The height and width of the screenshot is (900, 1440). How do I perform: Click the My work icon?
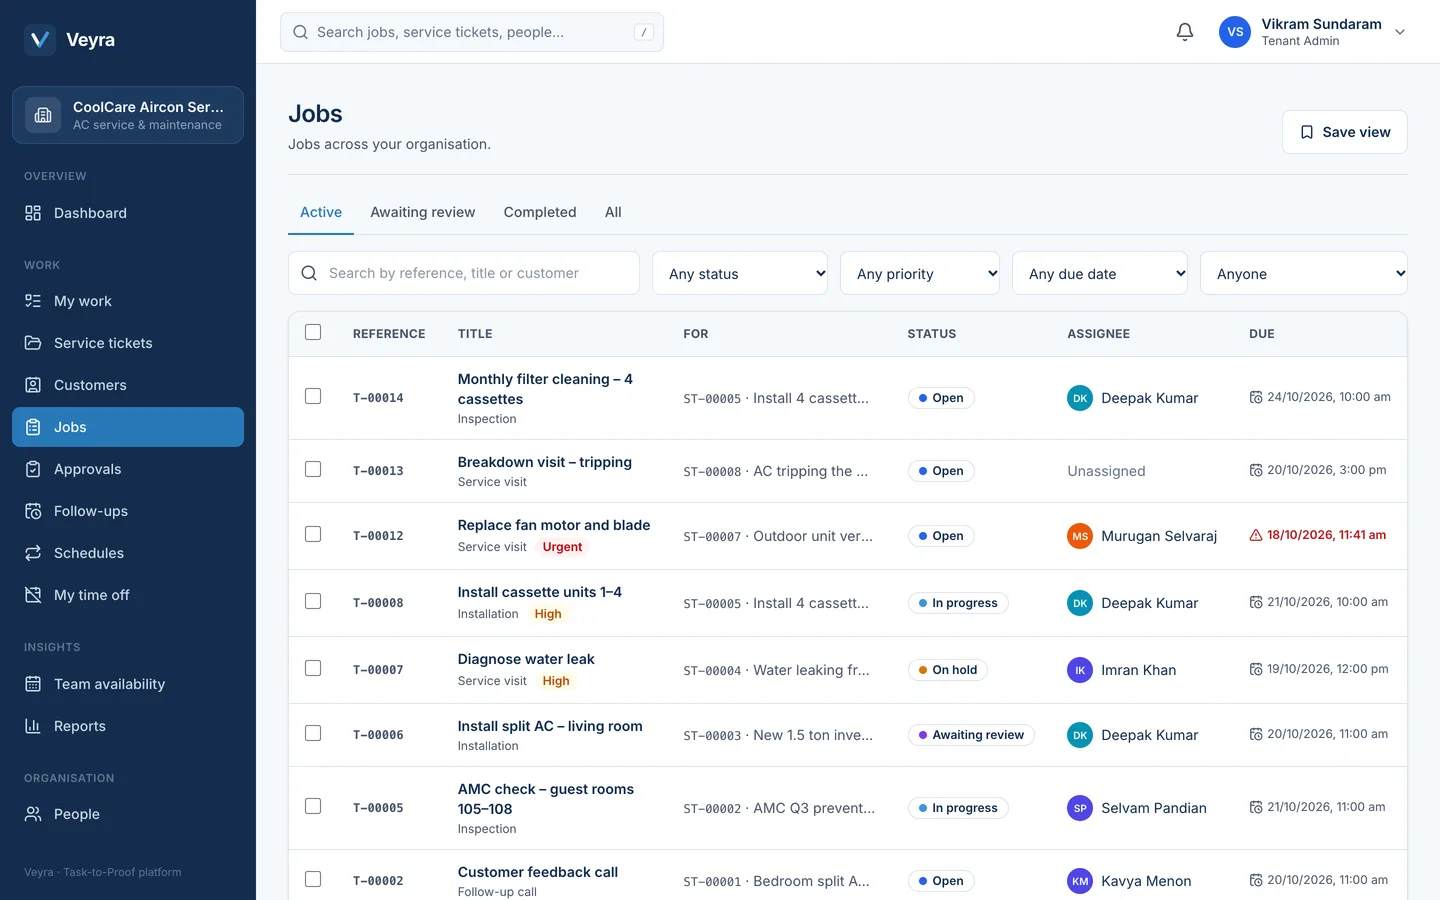click(33, 301)
